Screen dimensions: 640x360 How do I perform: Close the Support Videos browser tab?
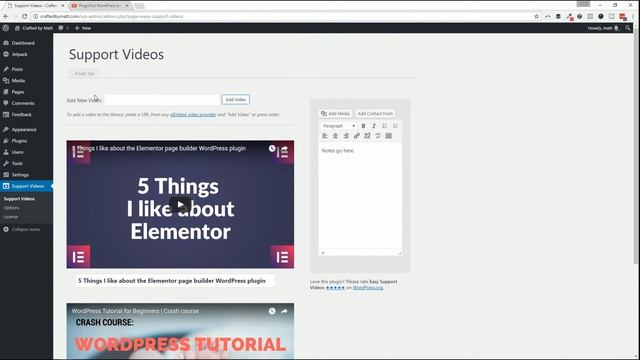63,6
